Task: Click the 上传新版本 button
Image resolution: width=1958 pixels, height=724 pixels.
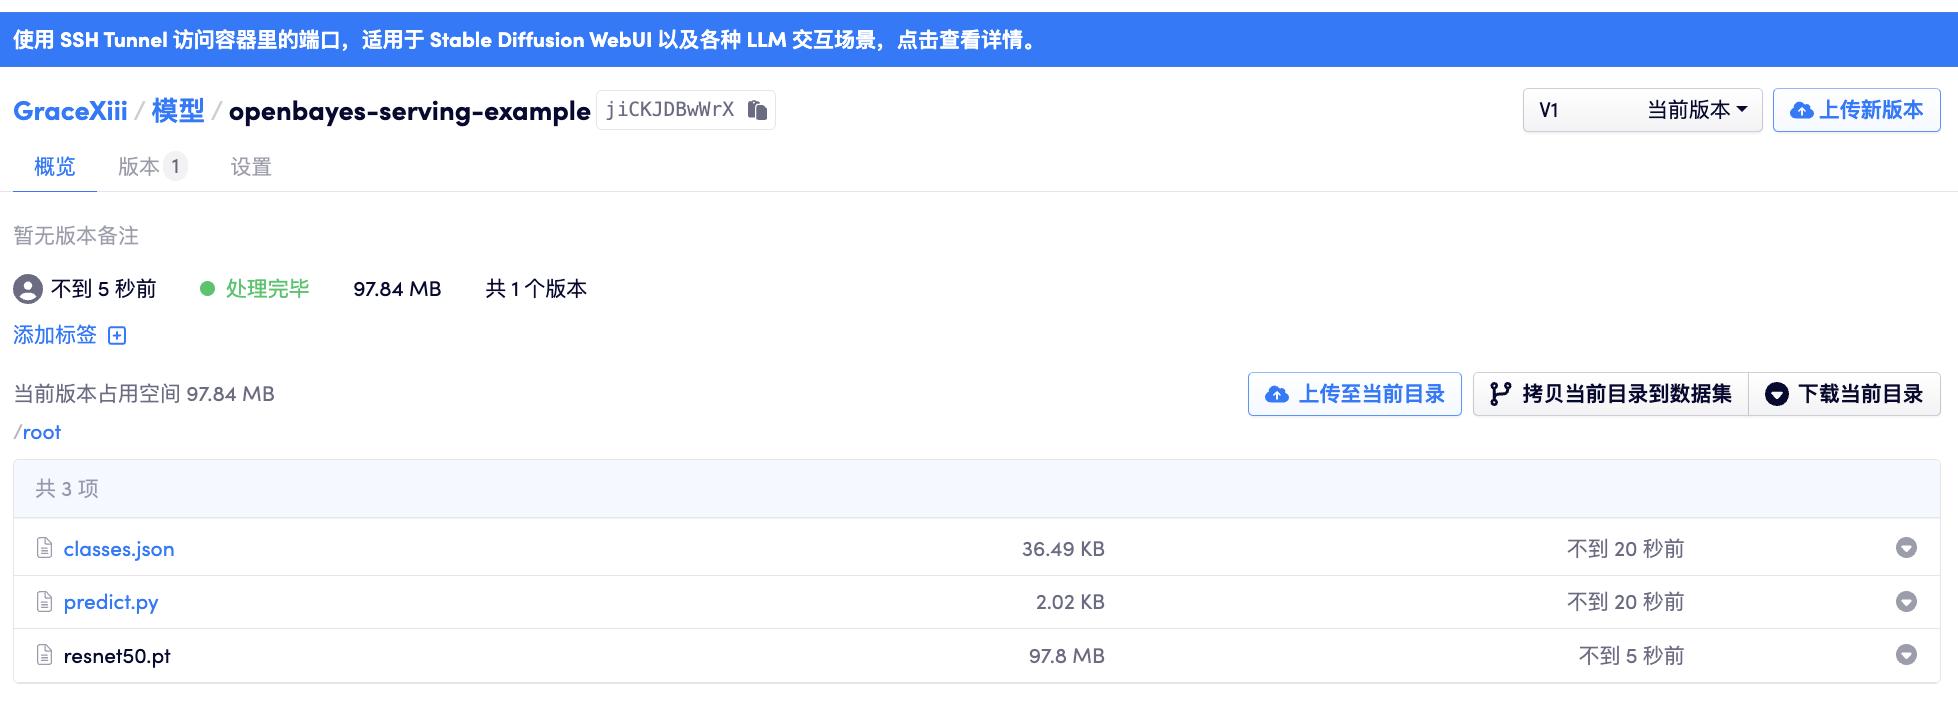Action: [1856, 110]
